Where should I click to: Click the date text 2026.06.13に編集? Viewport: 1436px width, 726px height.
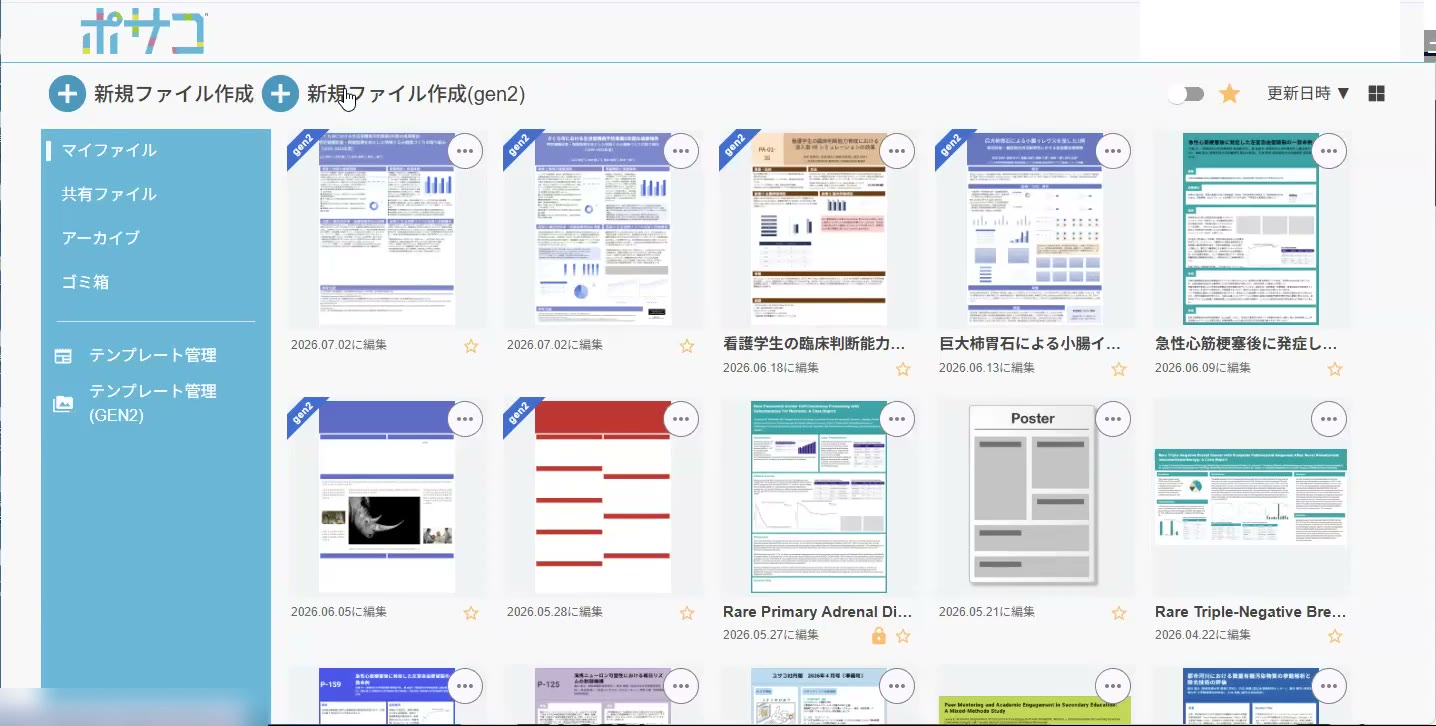coord(987,368)
